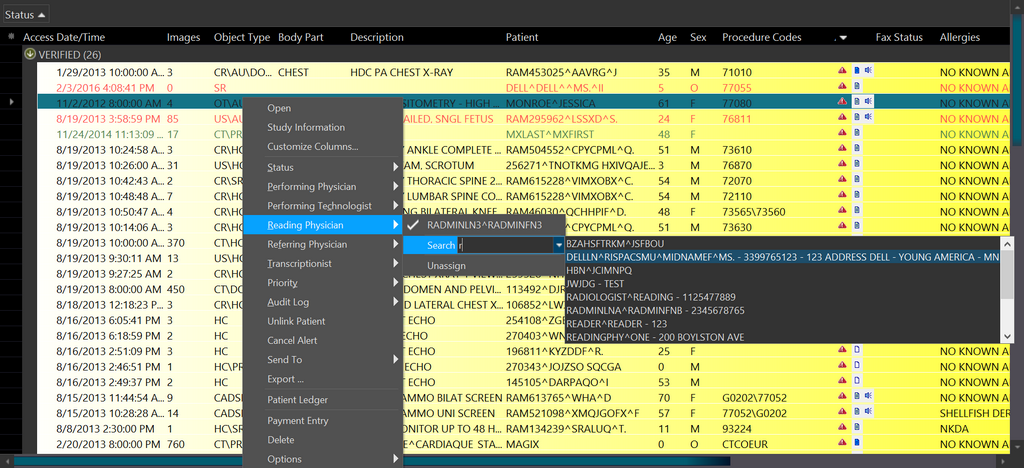Toggle checked physician RADMINLN3^RADMINFN3
Screen dimensions: 1024x468
click(484, 225)
